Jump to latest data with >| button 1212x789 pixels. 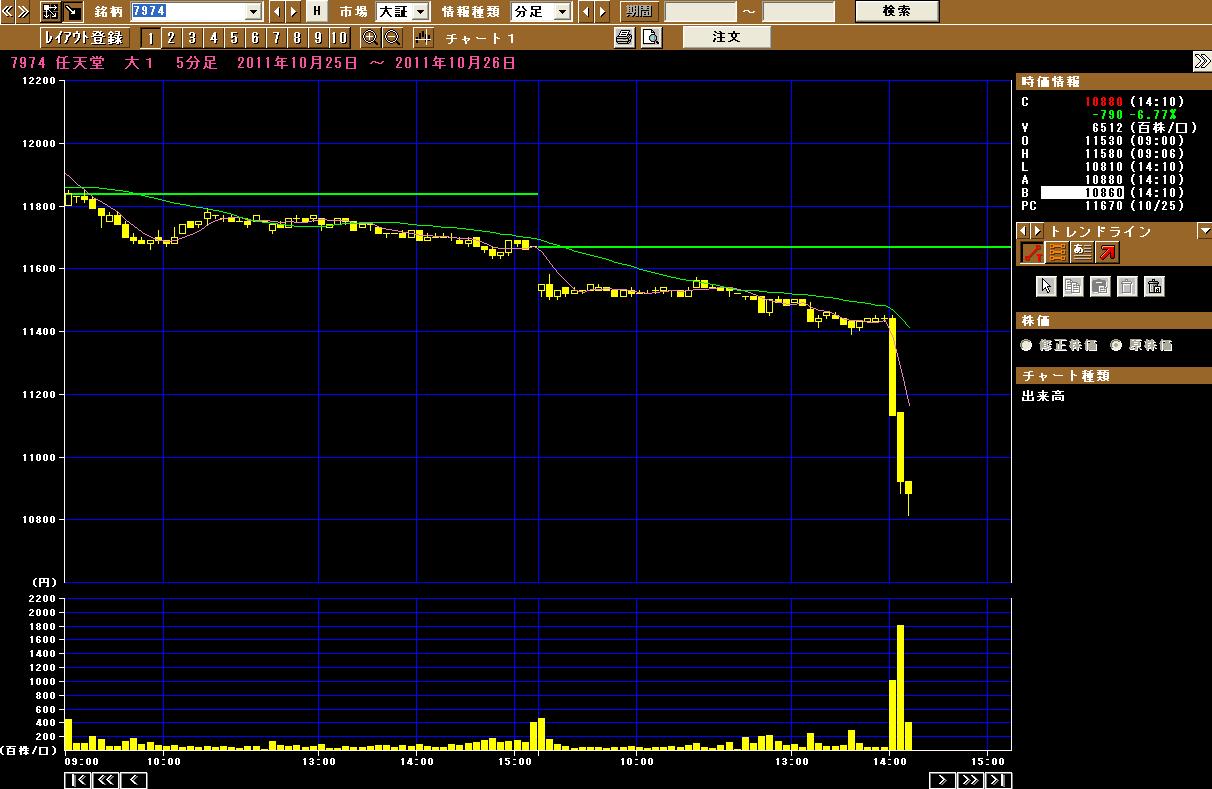(x=998, y=781)
